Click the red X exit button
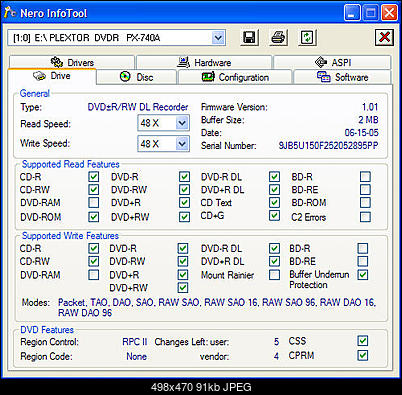402x395 pixels. (384, 37)
